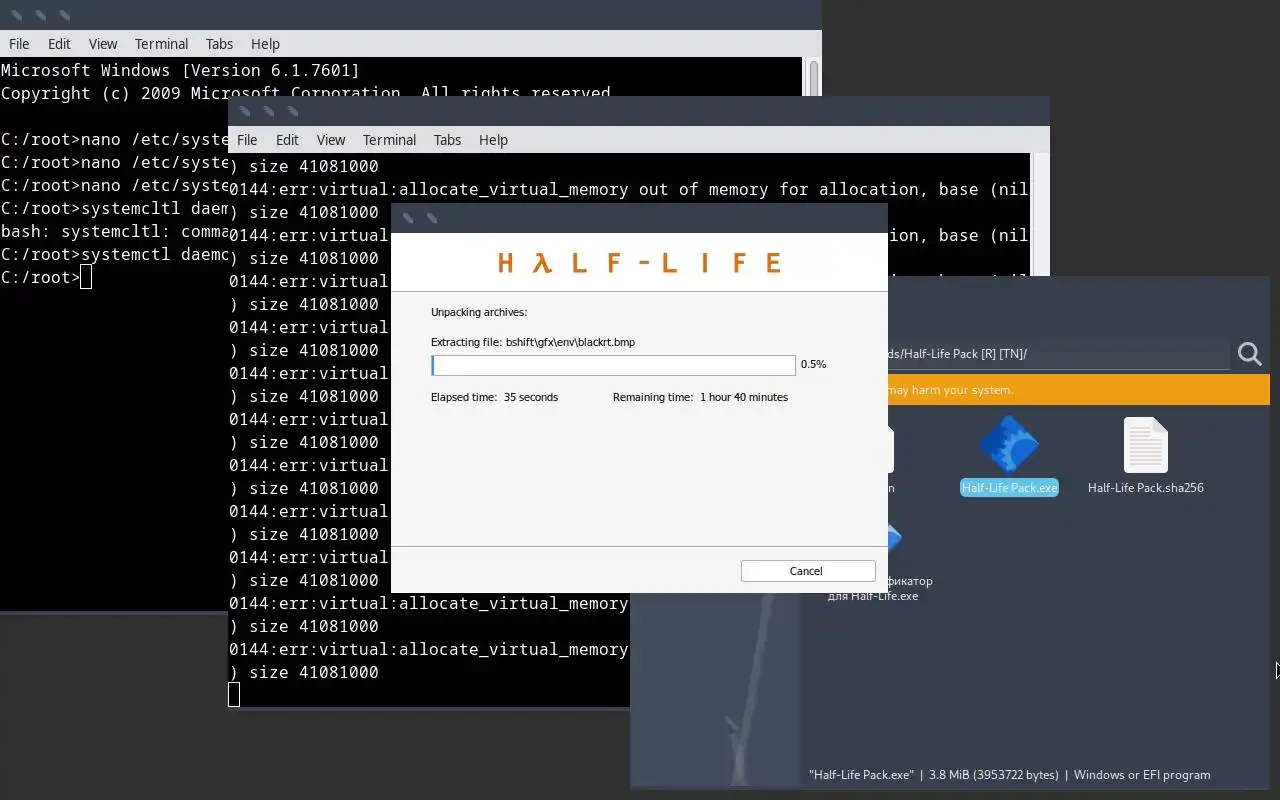Open Terminal menu in the front terminal window
1280x800 pixels.
[x=389, y=140]
